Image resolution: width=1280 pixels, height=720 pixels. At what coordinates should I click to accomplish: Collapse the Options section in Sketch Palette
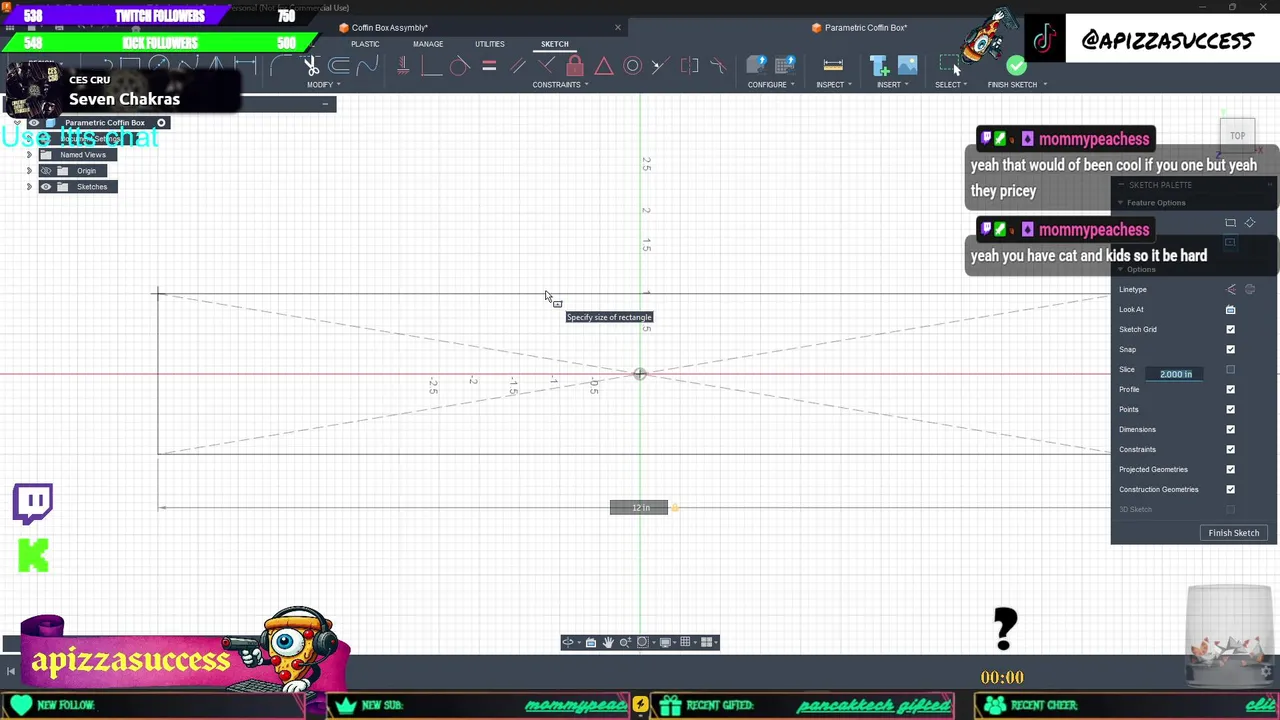pyautogui.click(x=1121, y=270)
